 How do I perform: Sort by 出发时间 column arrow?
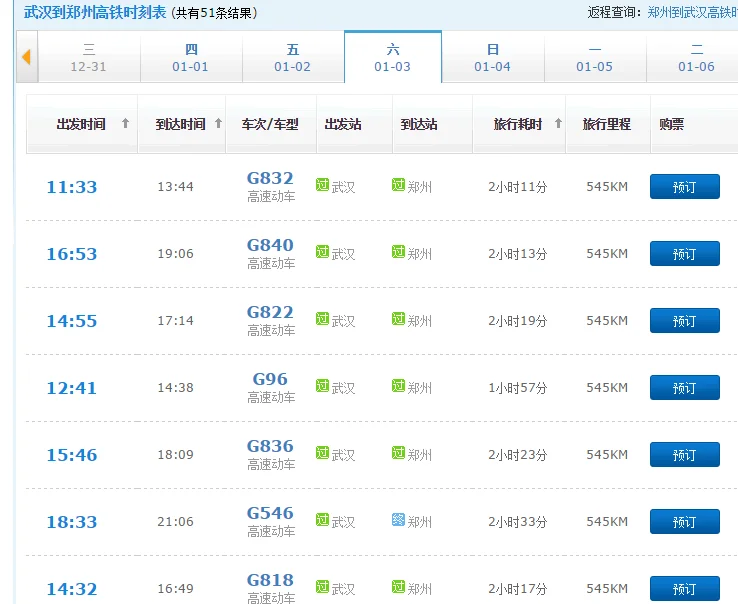(125, 124)
